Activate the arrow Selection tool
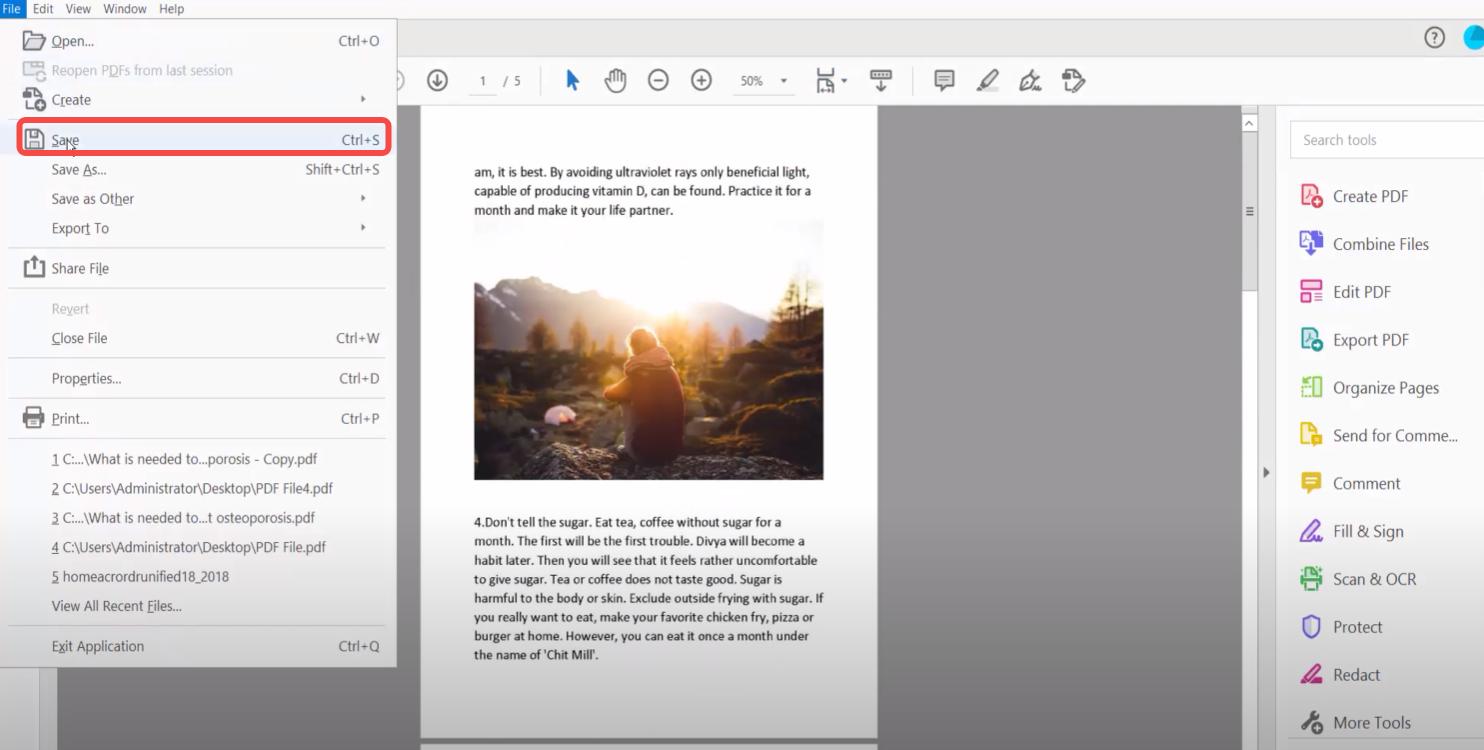Screen dimensions: 1484x750 [x=572, y=81]
